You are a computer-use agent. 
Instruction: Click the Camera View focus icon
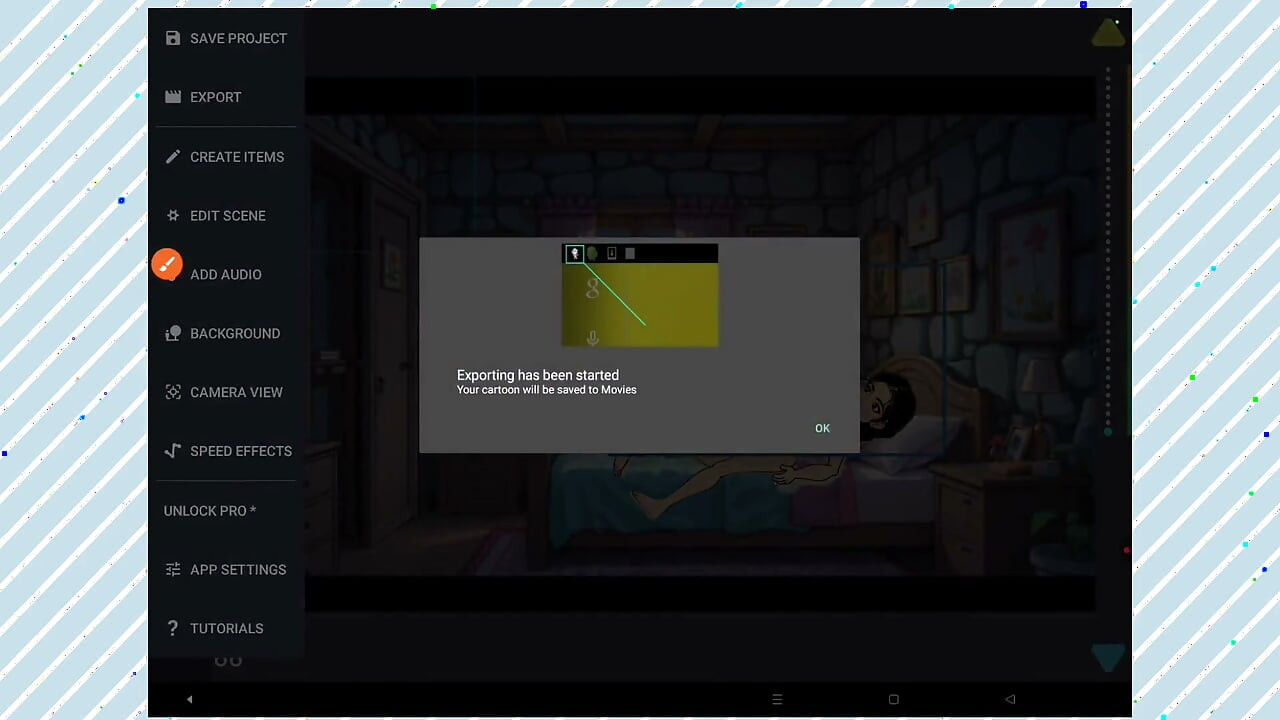[x=173, y=392]
